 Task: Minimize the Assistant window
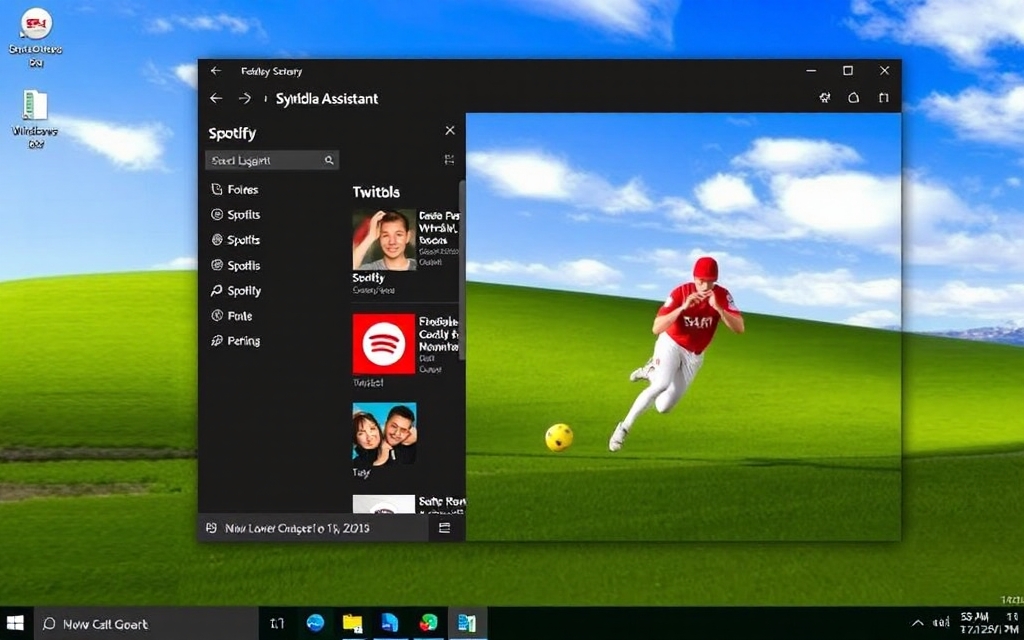[x=811, y=71]
